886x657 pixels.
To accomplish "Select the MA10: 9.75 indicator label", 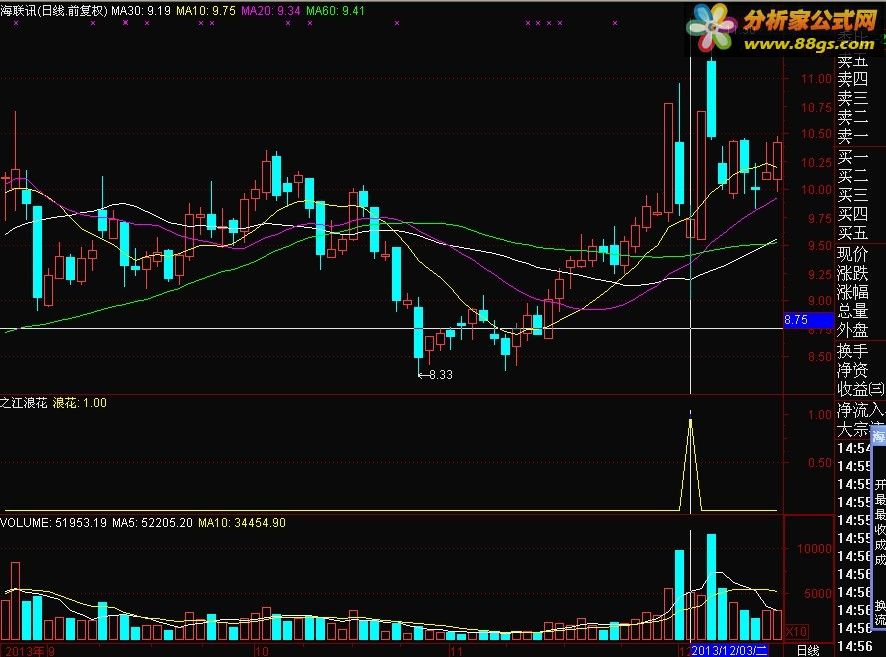I will [x=206, y=10].
